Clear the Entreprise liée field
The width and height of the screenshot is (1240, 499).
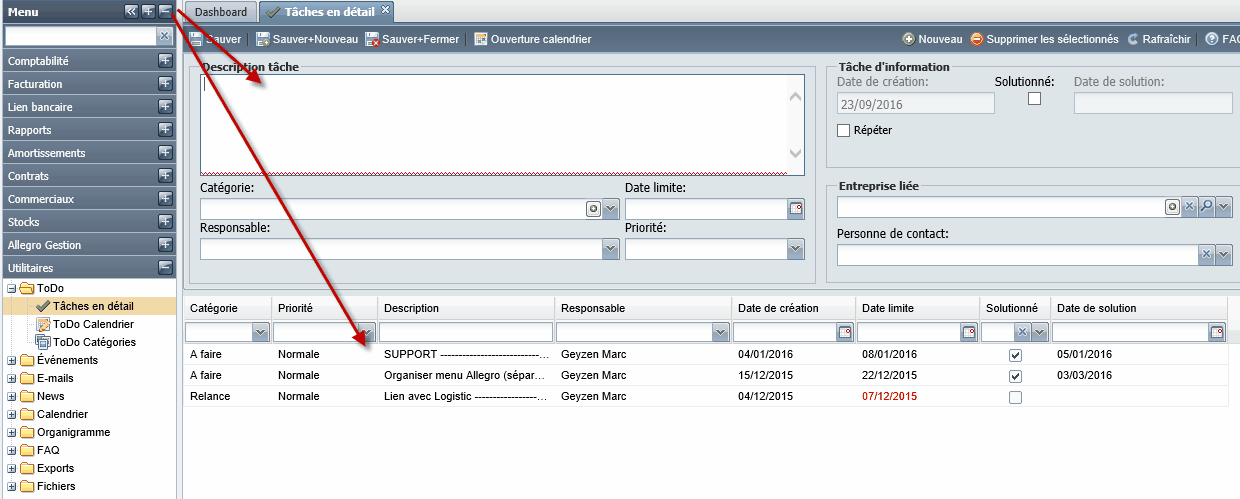click(1190, 207)
